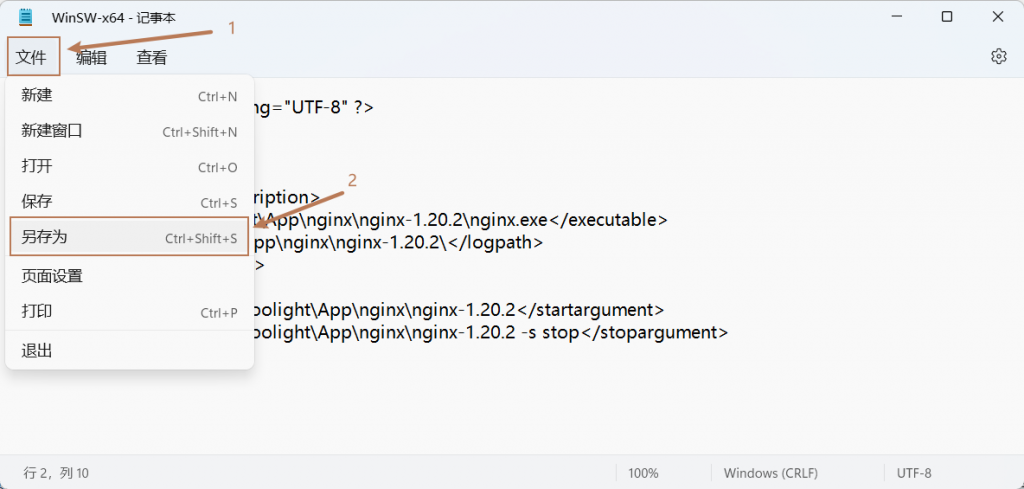Maximize the Notepad window
The width and height of the screenshot is (1024, 489).
(x=947, y=17)
